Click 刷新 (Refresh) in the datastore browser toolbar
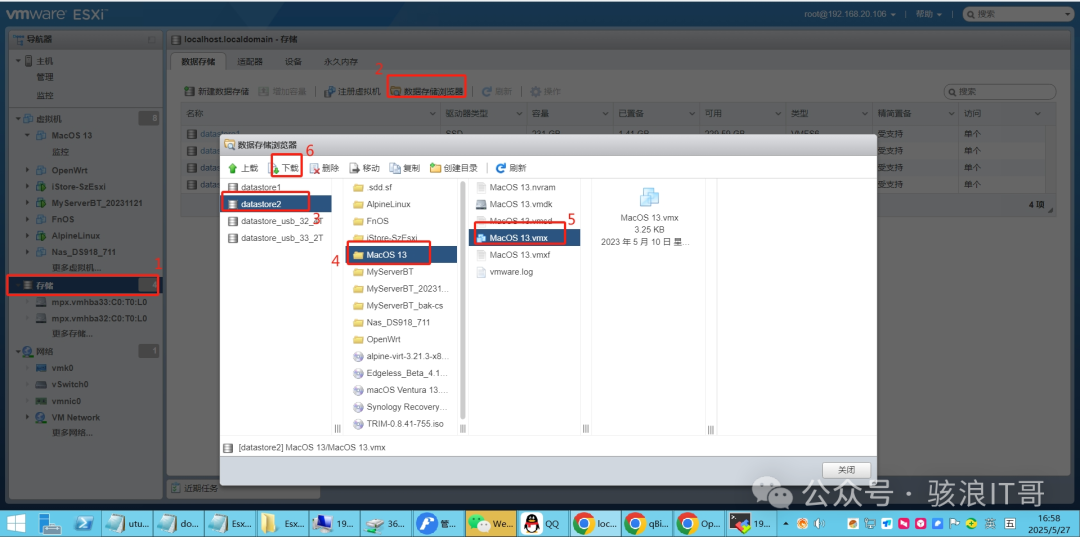 (511, 167)
